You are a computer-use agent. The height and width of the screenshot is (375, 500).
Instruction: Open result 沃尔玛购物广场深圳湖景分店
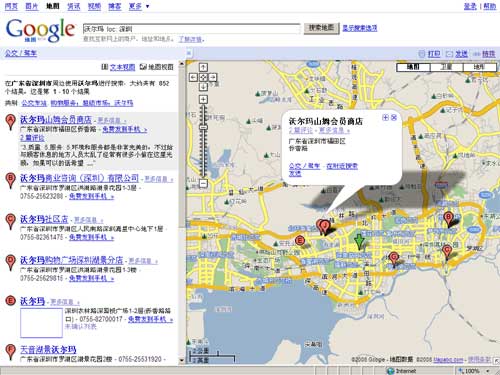(x=71, y=260)
